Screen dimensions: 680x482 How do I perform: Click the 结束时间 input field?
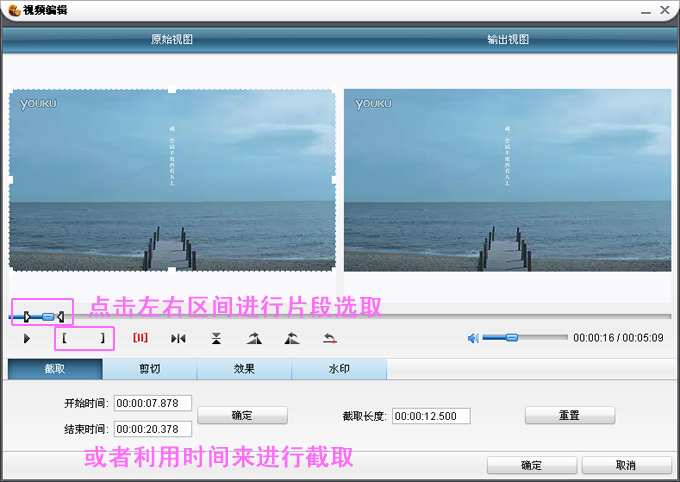point(153,429)
